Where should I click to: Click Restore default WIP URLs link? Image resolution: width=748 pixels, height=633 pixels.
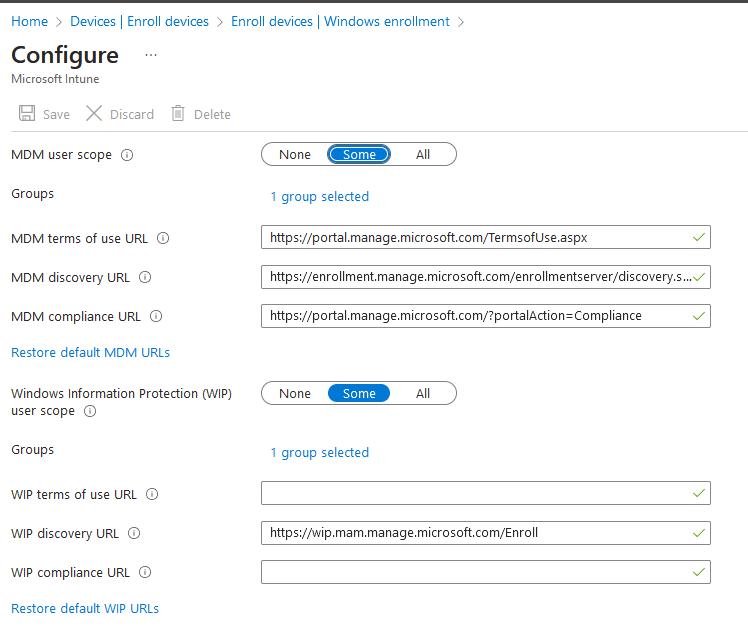tap(85, 608)
